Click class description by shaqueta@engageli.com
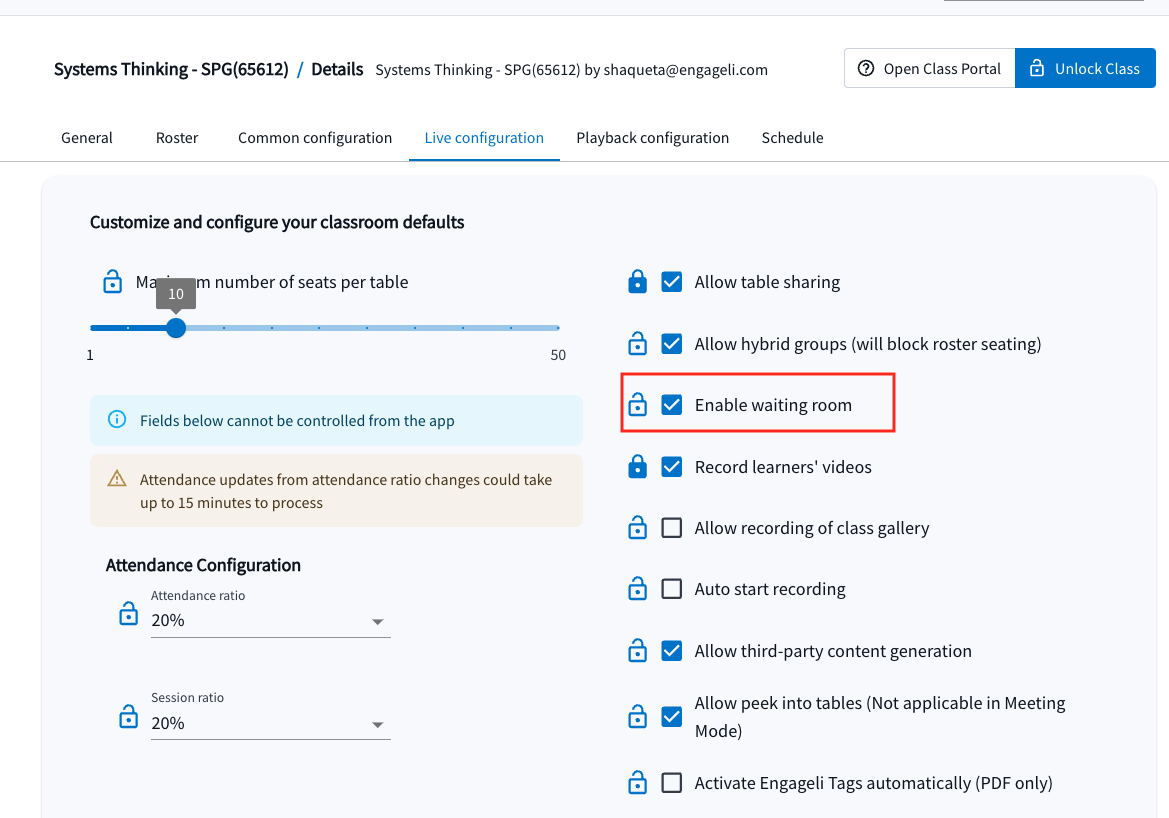1169x818 pixels. coord(571,69)
